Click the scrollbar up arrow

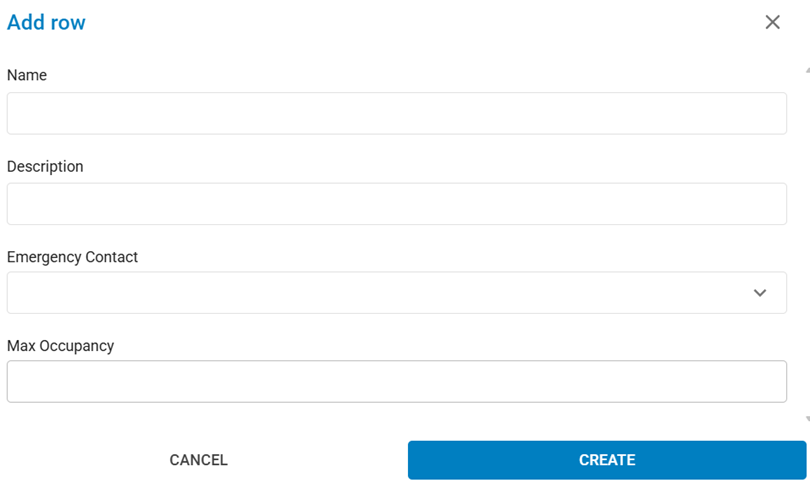[x=806, y=72]
